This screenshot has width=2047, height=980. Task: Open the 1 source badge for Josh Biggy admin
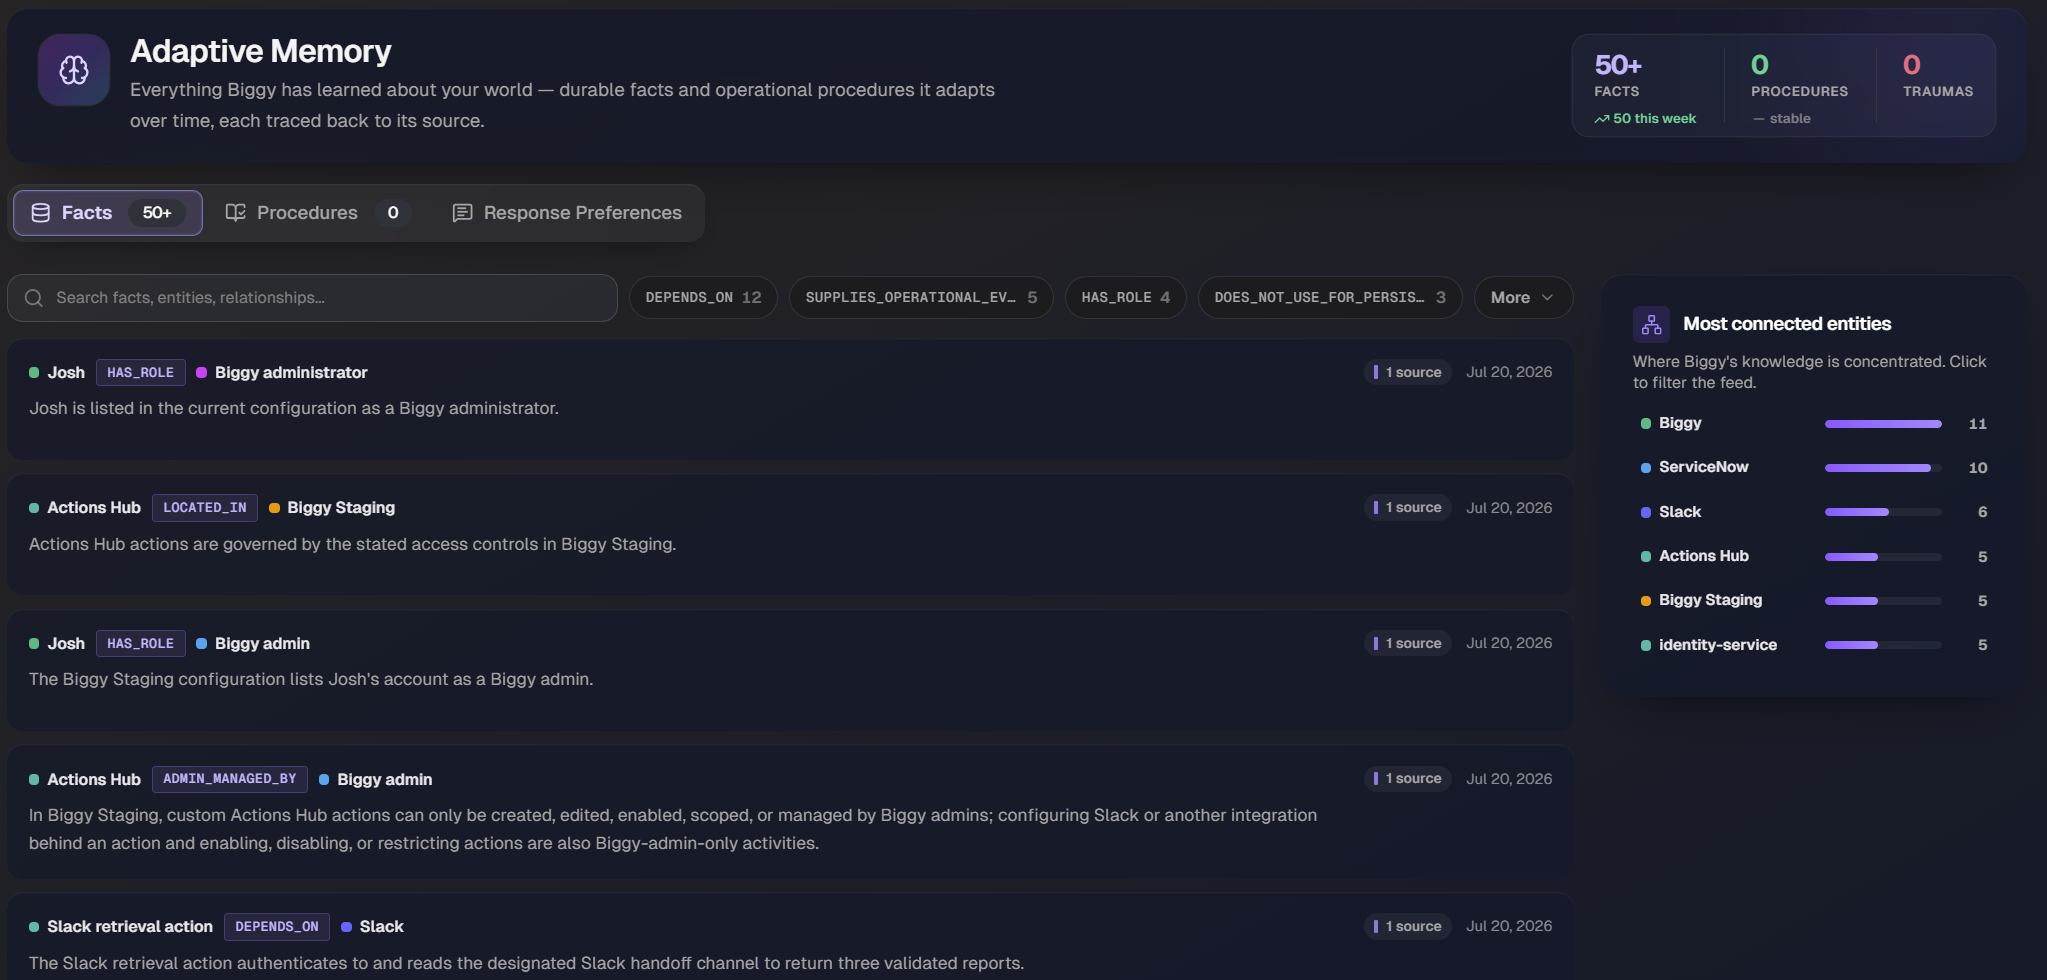1408,643
